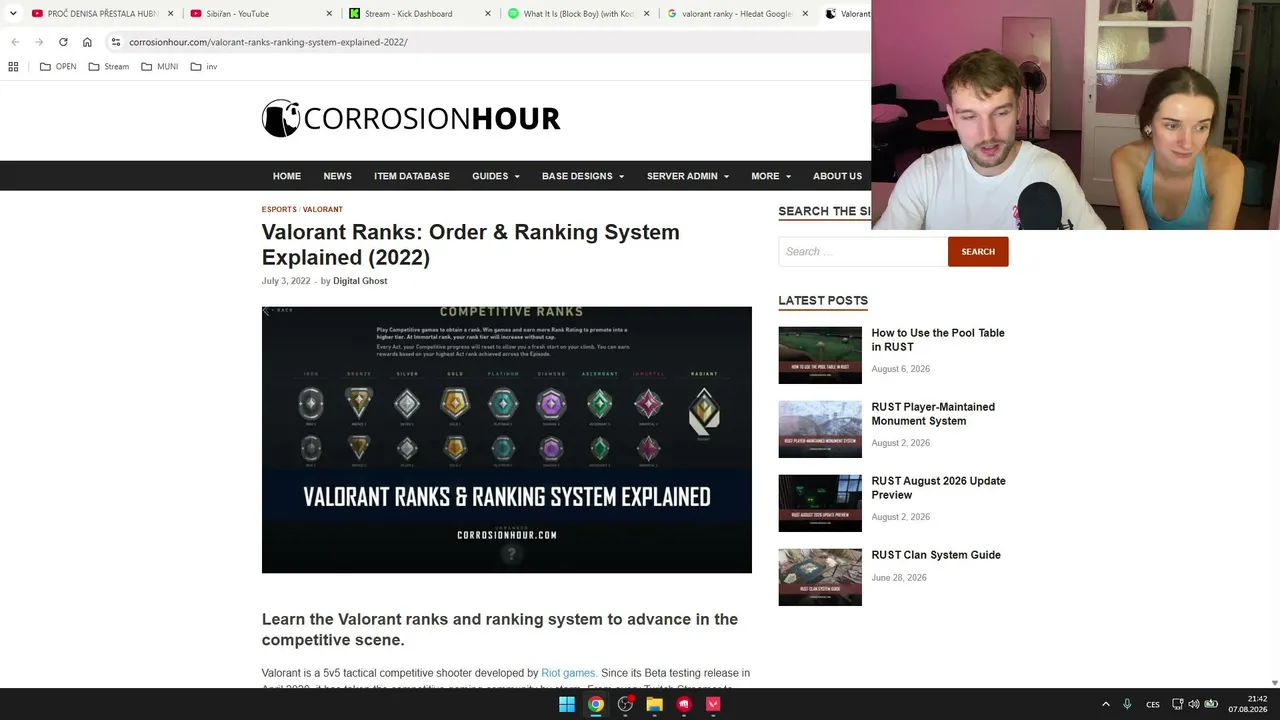
Task: Open author Digital Ghost's page
Action: [x=360, y=281]
